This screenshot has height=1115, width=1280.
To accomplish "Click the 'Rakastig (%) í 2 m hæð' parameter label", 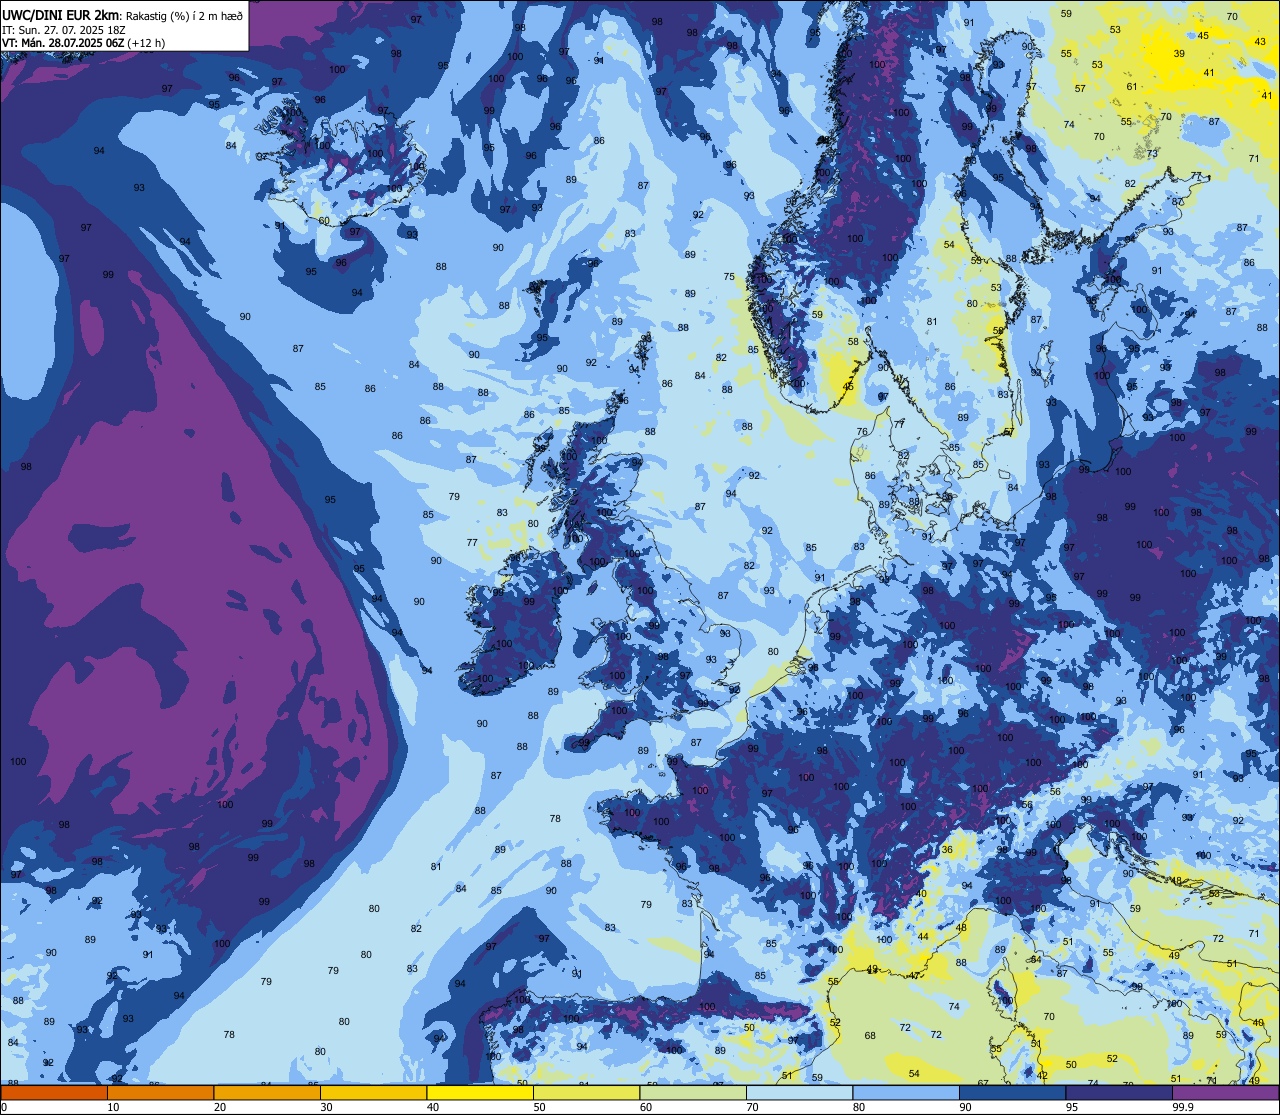I will pos(184,16).
